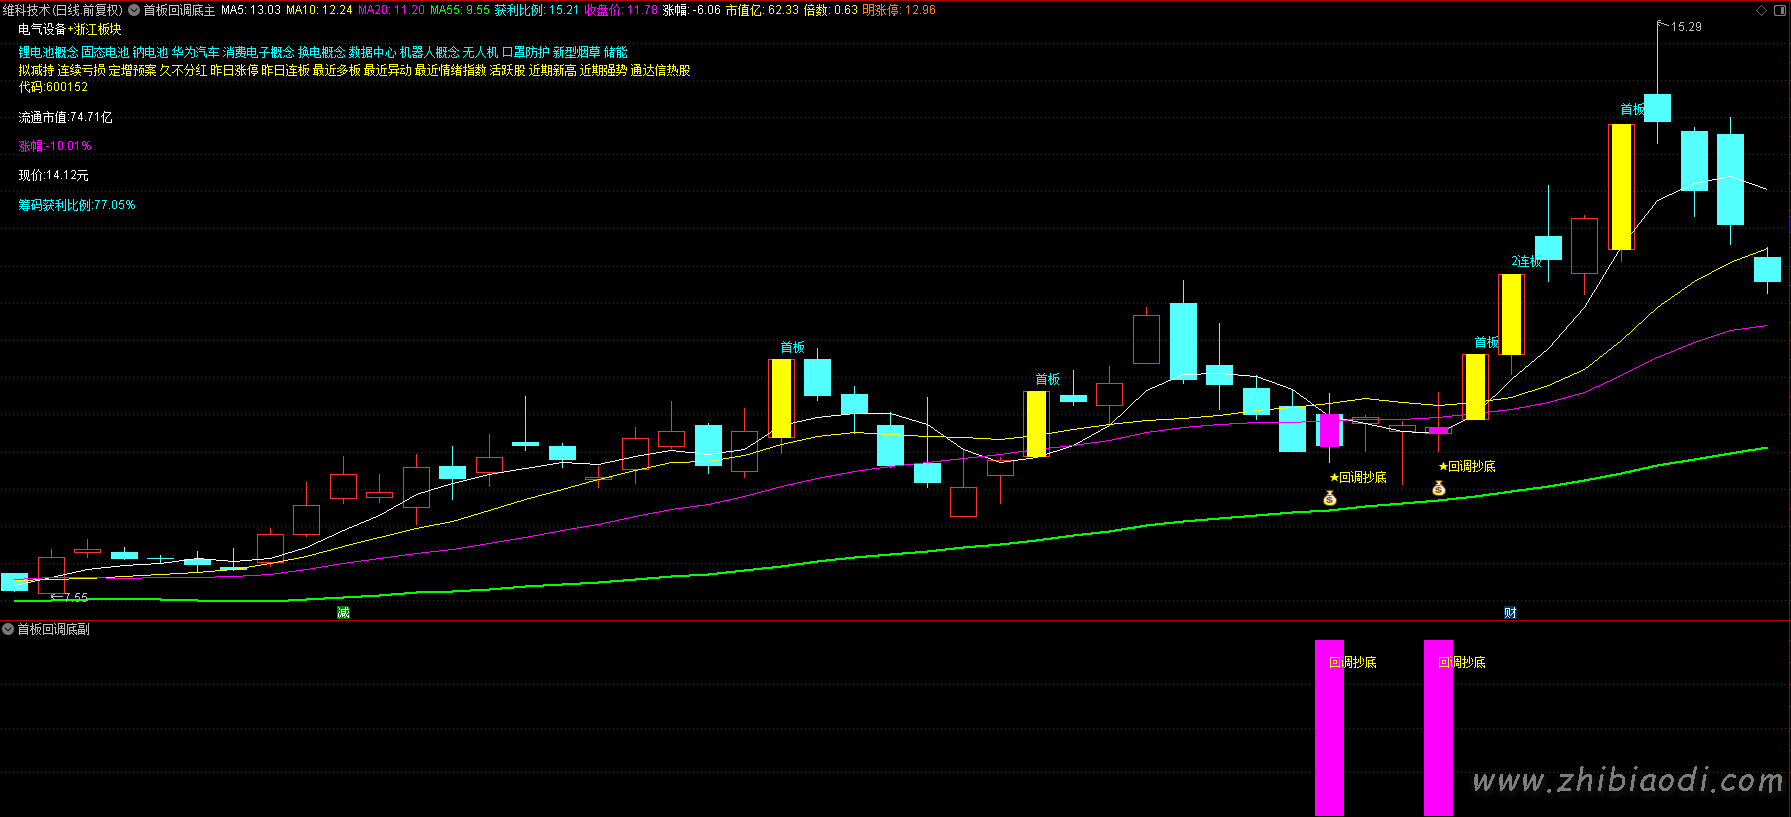Toggle the side panel icon at top right
The width and height of the screenshot is (1791, 817).
[1779, 10]
